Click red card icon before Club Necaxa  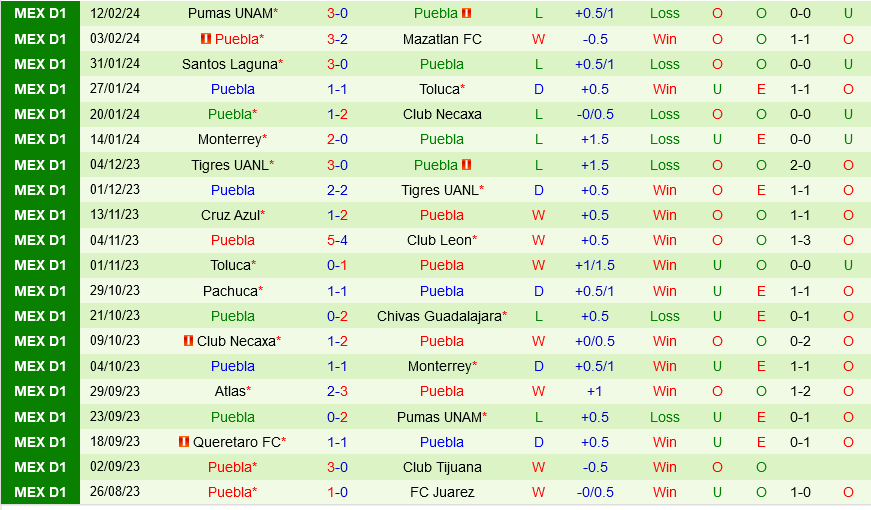tap(188, 341)
